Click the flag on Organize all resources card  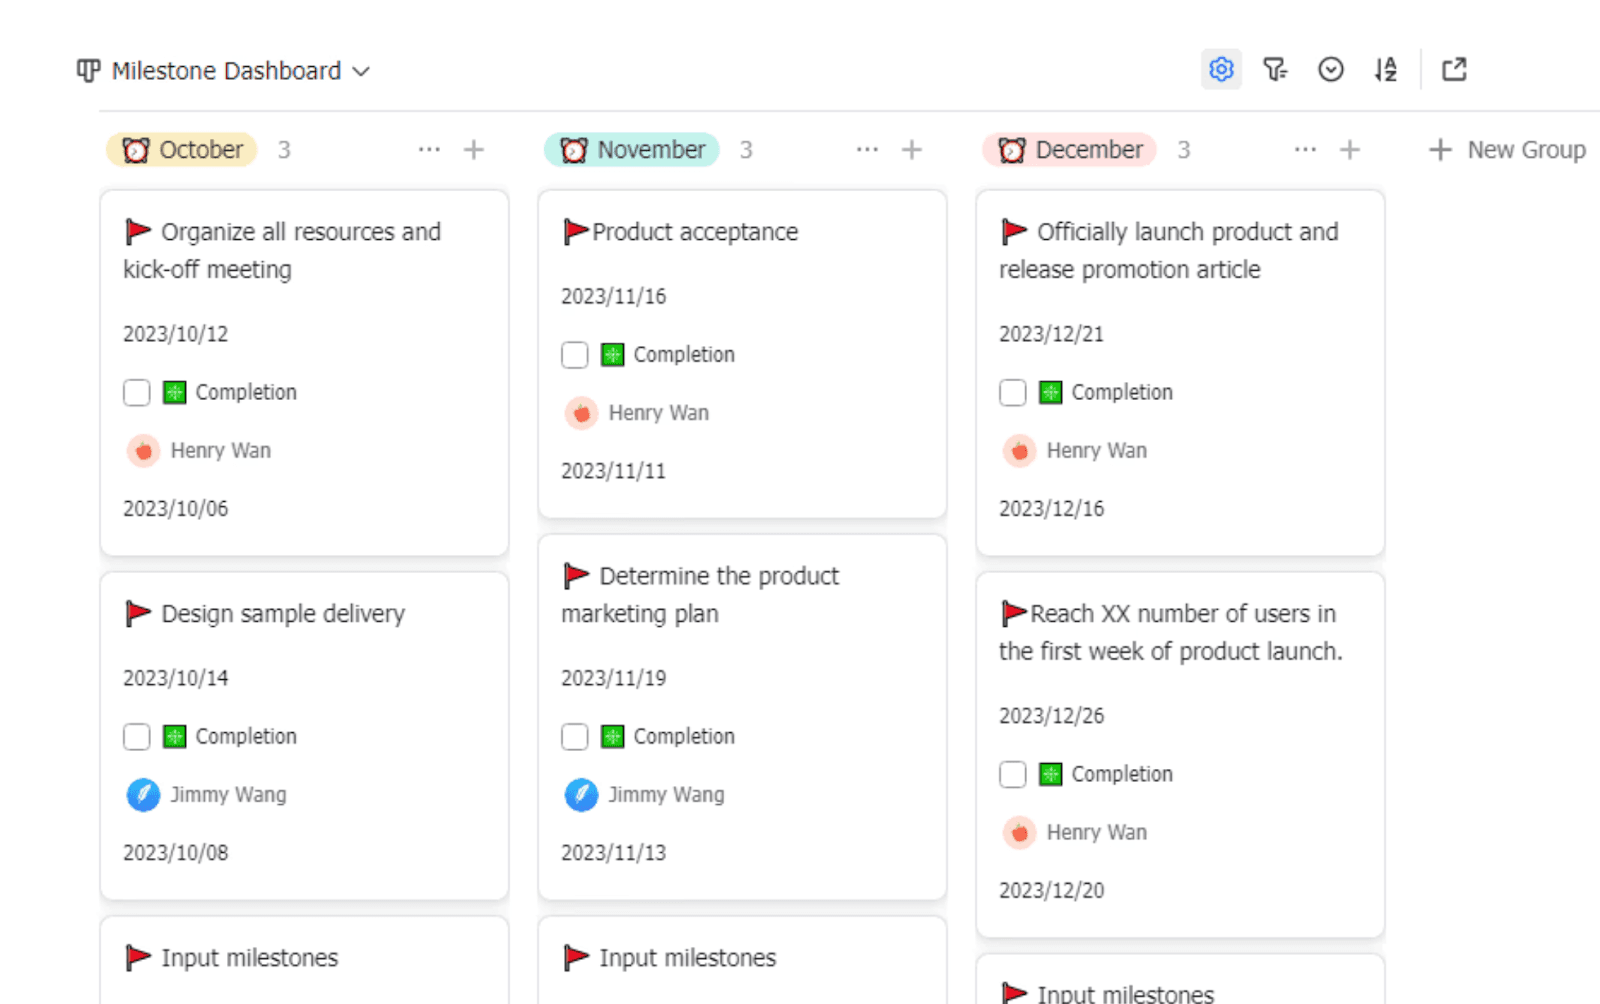click(x=138, y=231)
